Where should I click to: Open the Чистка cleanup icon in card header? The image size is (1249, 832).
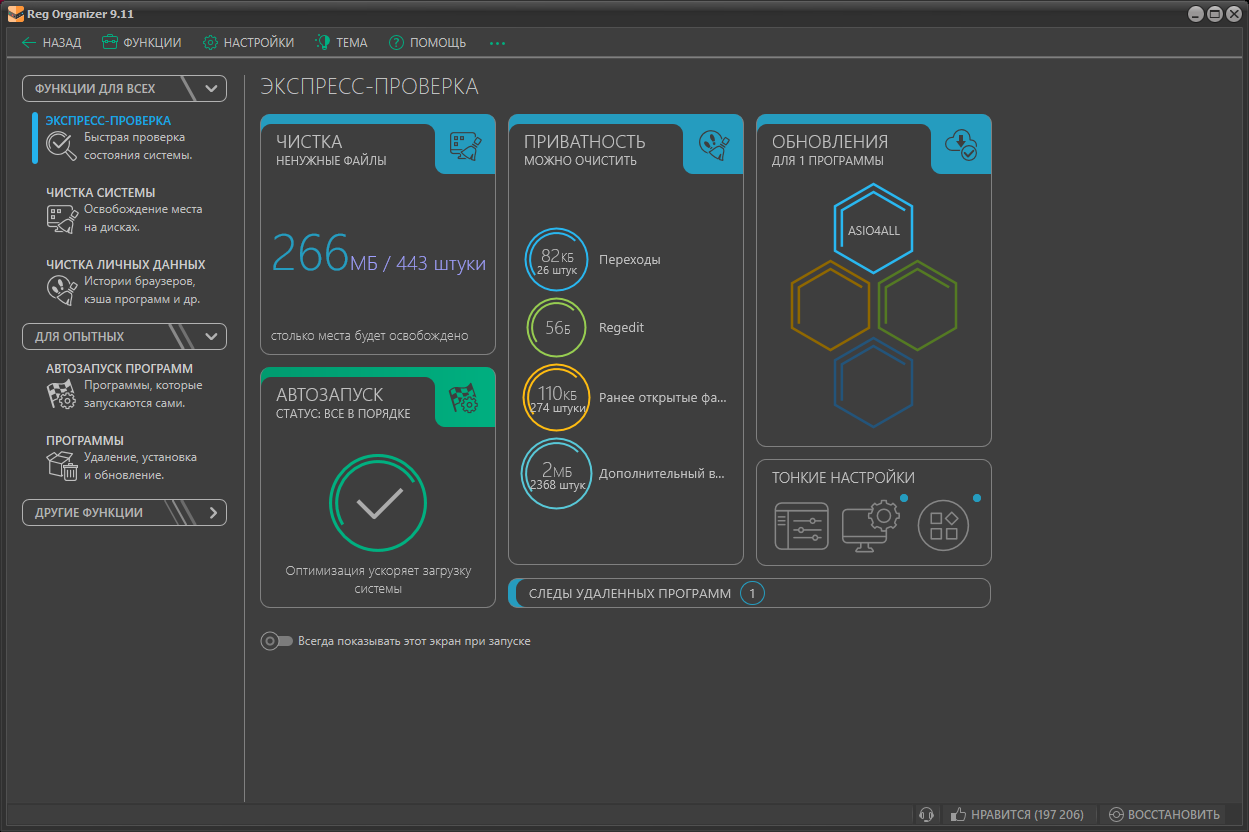(x=466, y=146)
